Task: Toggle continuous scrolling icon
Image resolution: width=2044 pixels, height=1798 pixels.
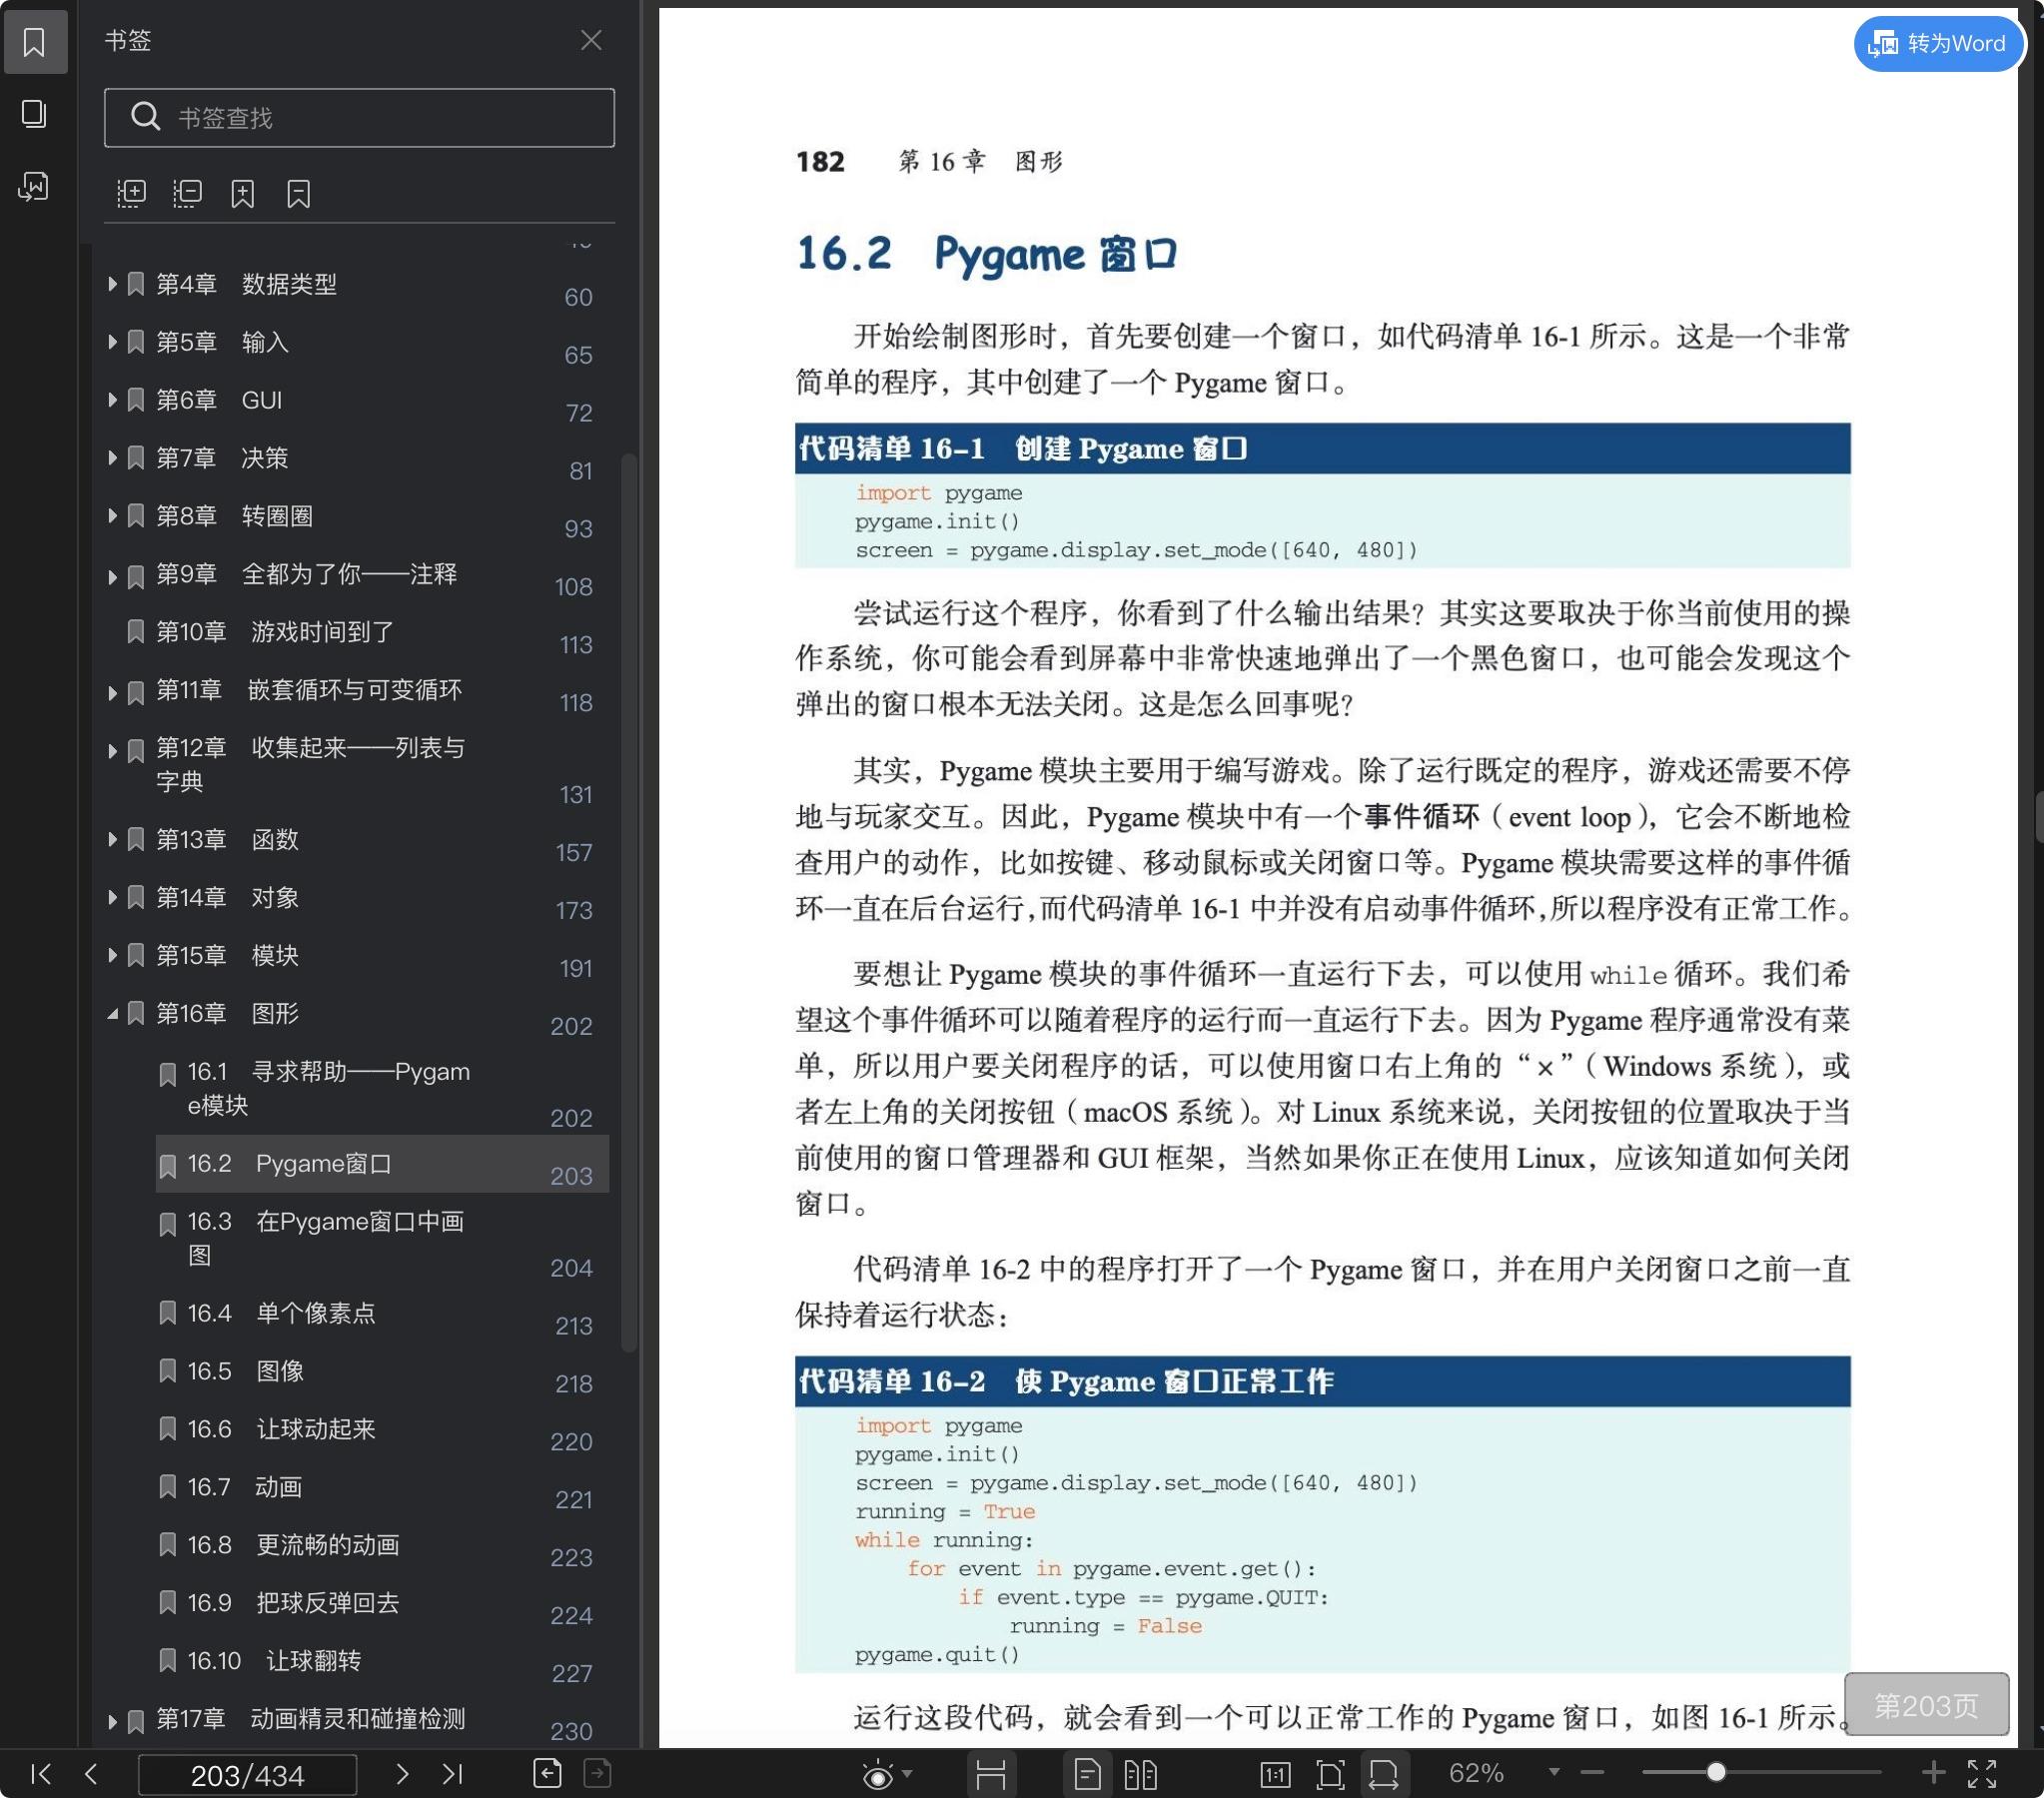Action: click(x=990, y=1774)
